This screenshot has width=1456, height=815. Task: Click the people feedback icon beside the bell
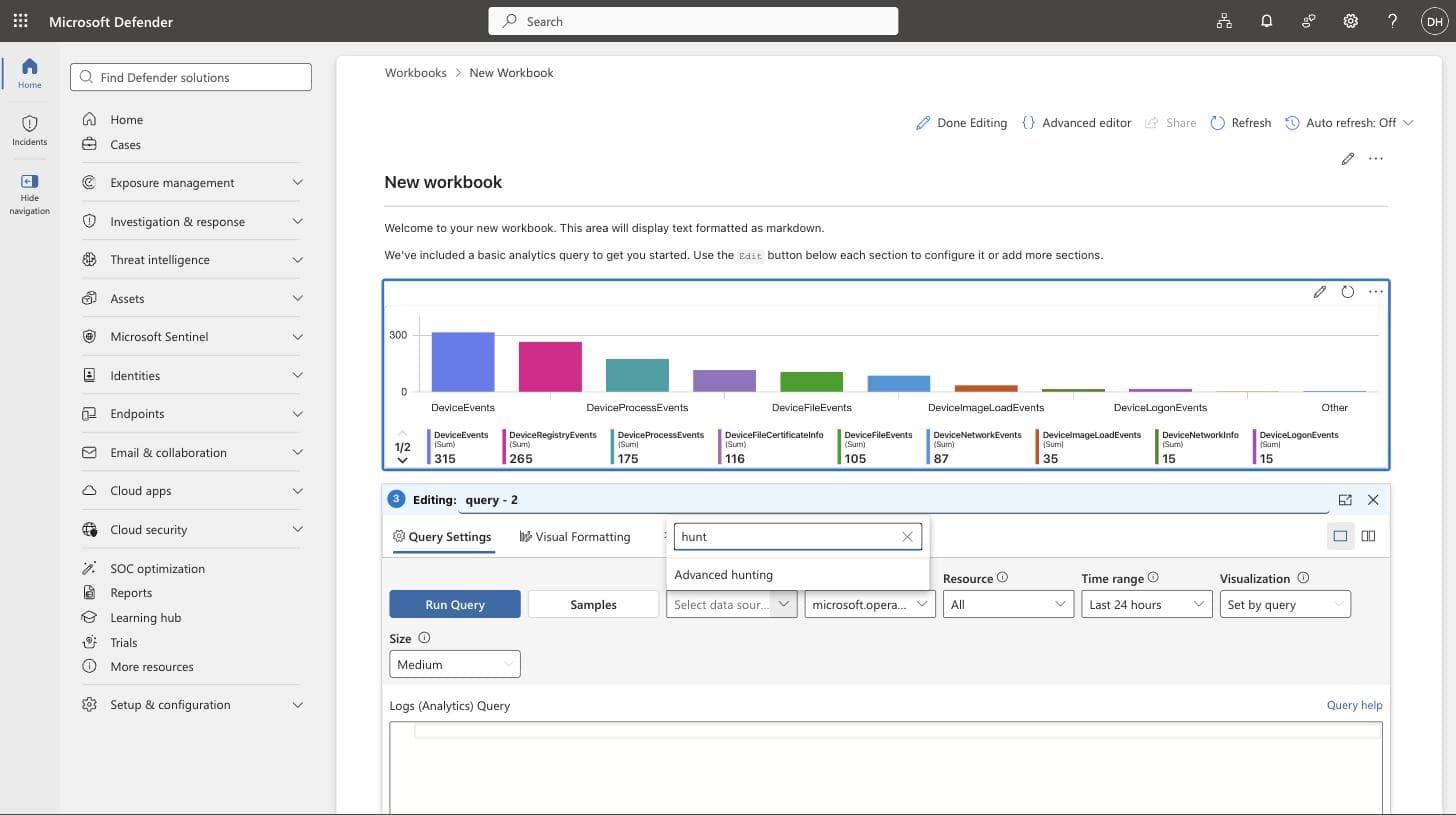(1308, 21)
